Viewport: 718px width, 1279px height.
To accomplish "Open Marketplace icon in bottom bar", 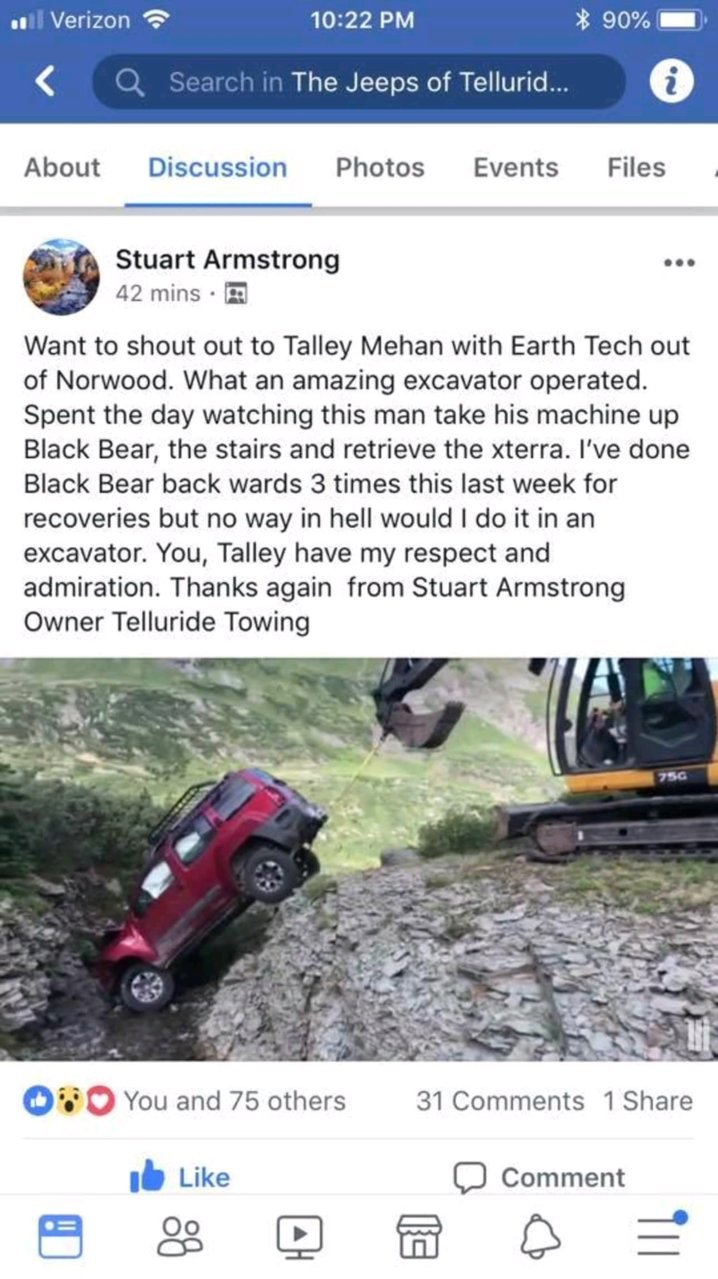I will tap(419, 1236).
